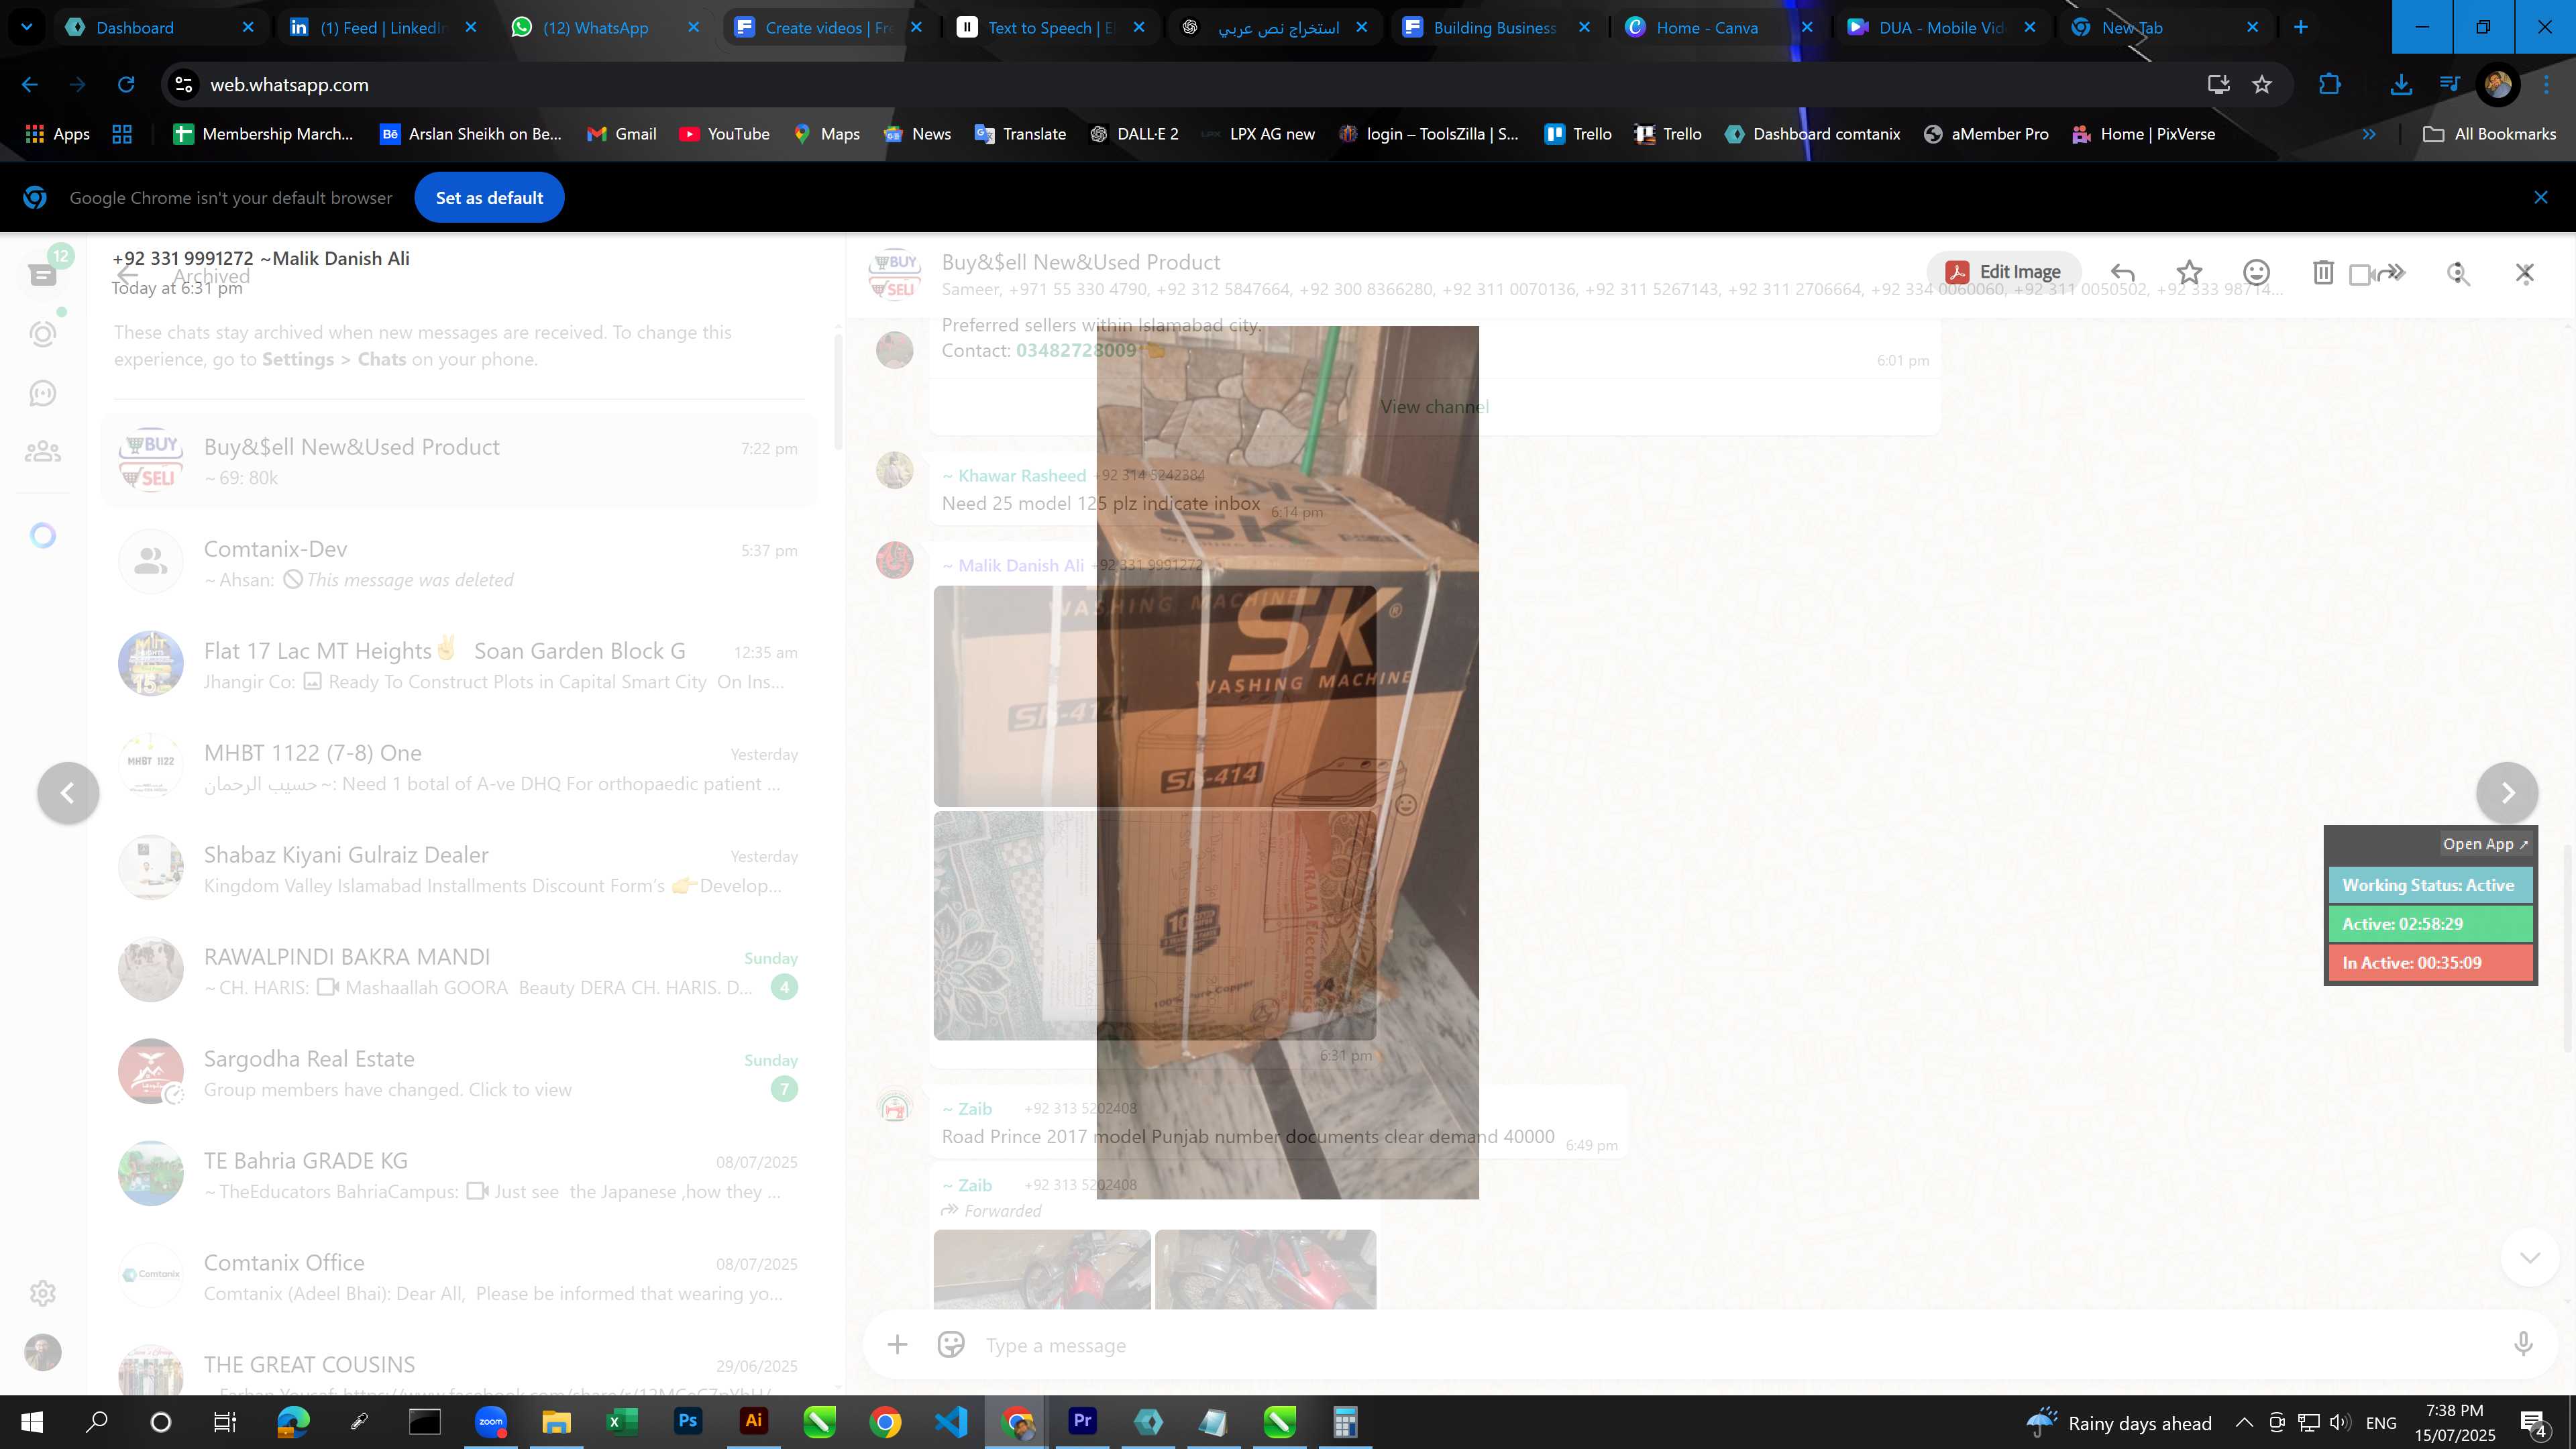Switch to the Feed | LinkedIn tab
2576x1449 pixels.
click(x=382, y=28)
